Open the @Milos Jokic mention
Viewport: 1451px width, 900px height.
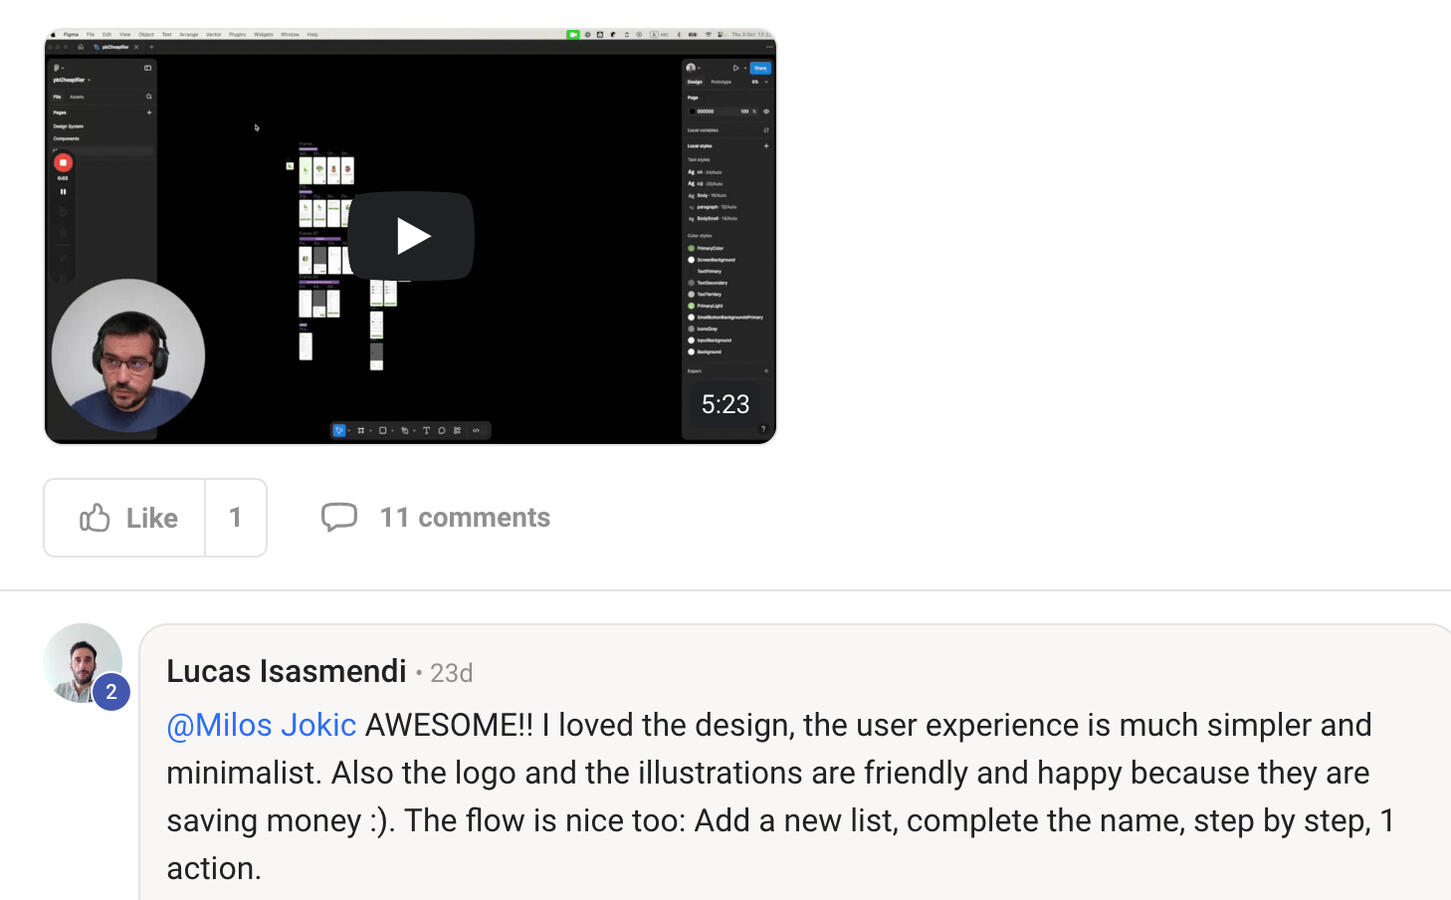point(261,725)
